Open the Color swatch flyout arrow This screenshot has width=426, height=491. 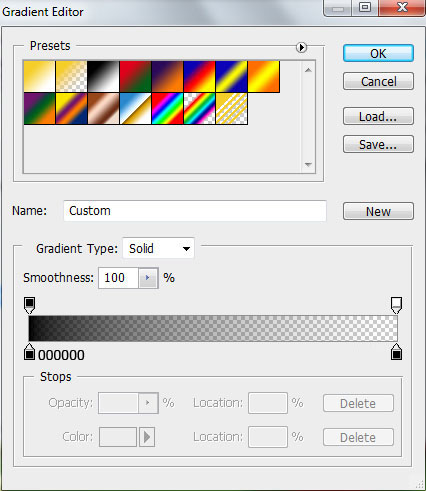(x=147, y=437)
